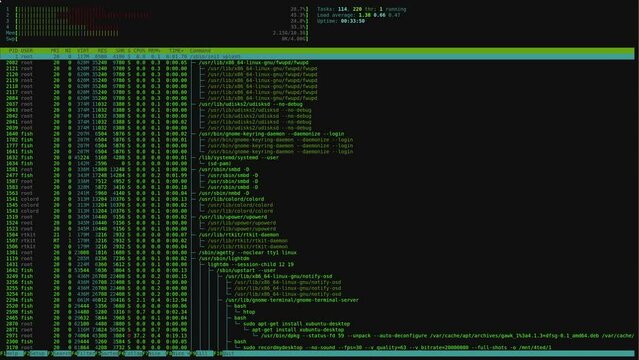Viewport: 639px width, 360px height.
Task: Click the Swp usage meter
Action: (157, 39)
